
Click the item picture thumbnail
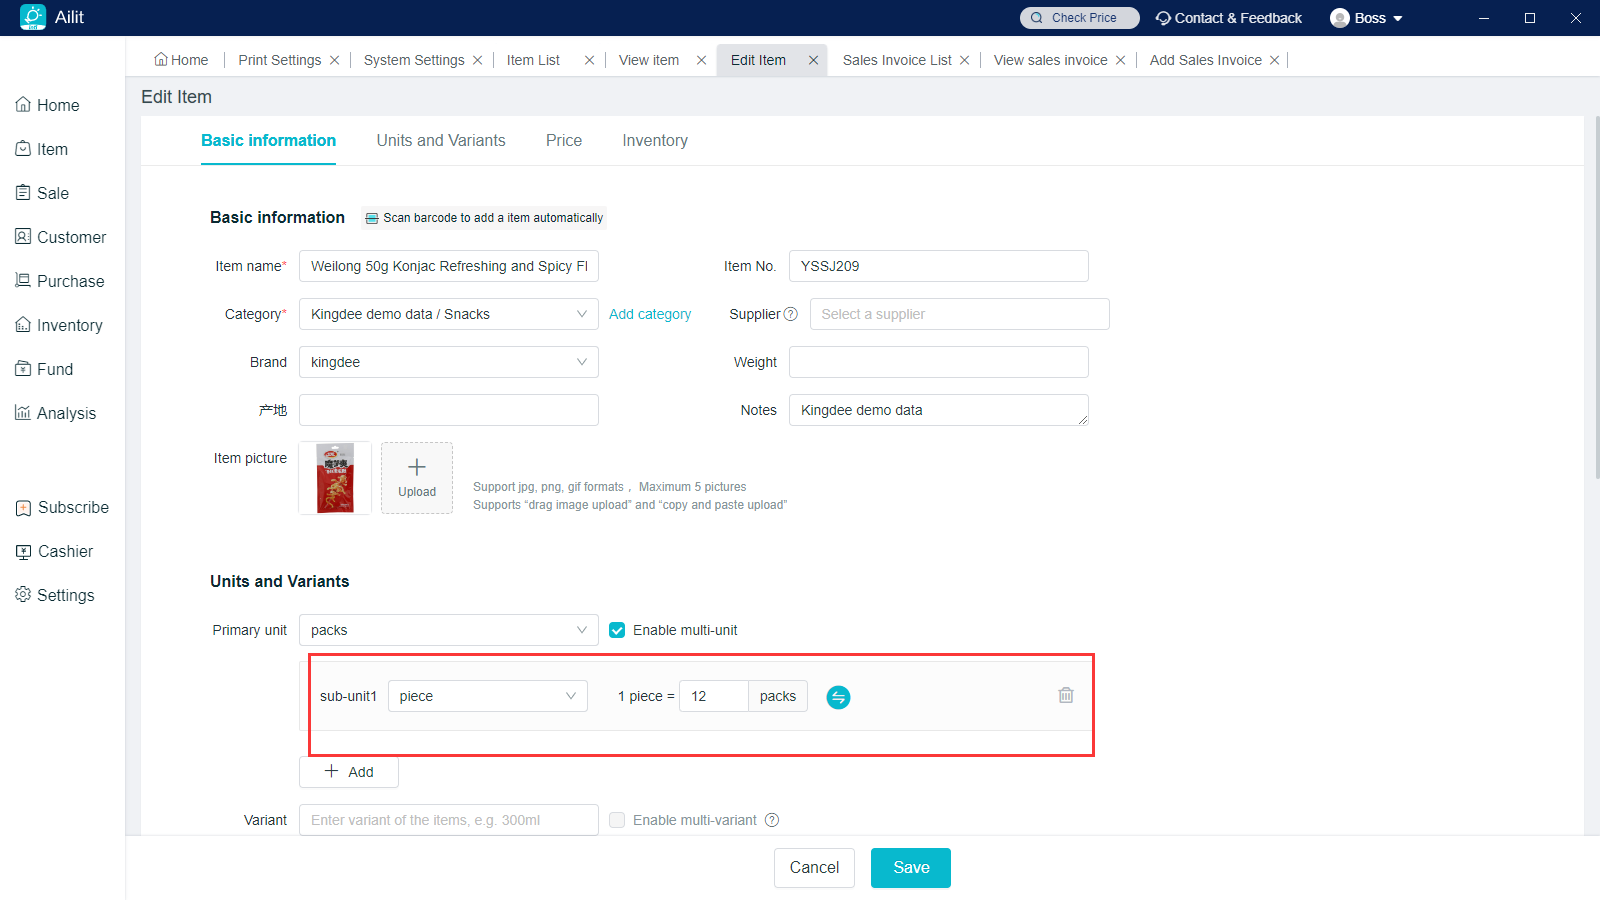(x=335, y=478)
